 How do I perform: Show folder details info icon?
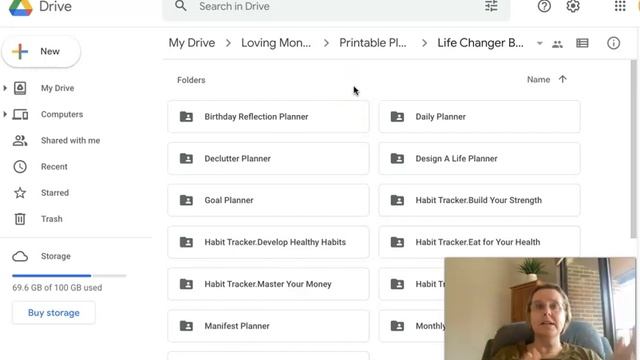[613, 43]
